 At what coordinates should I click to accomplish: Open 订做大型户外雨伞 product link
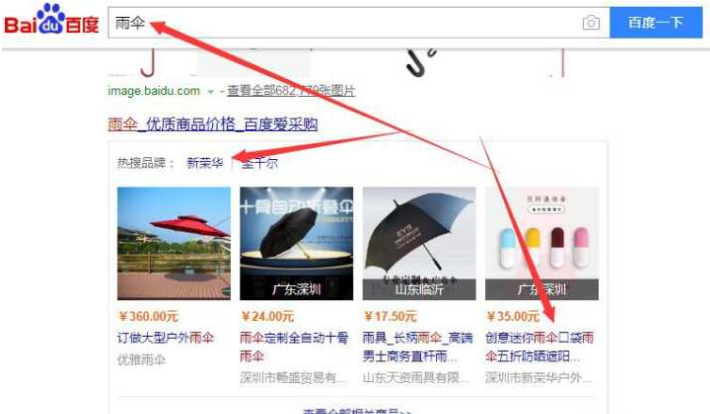click(165, 338)
